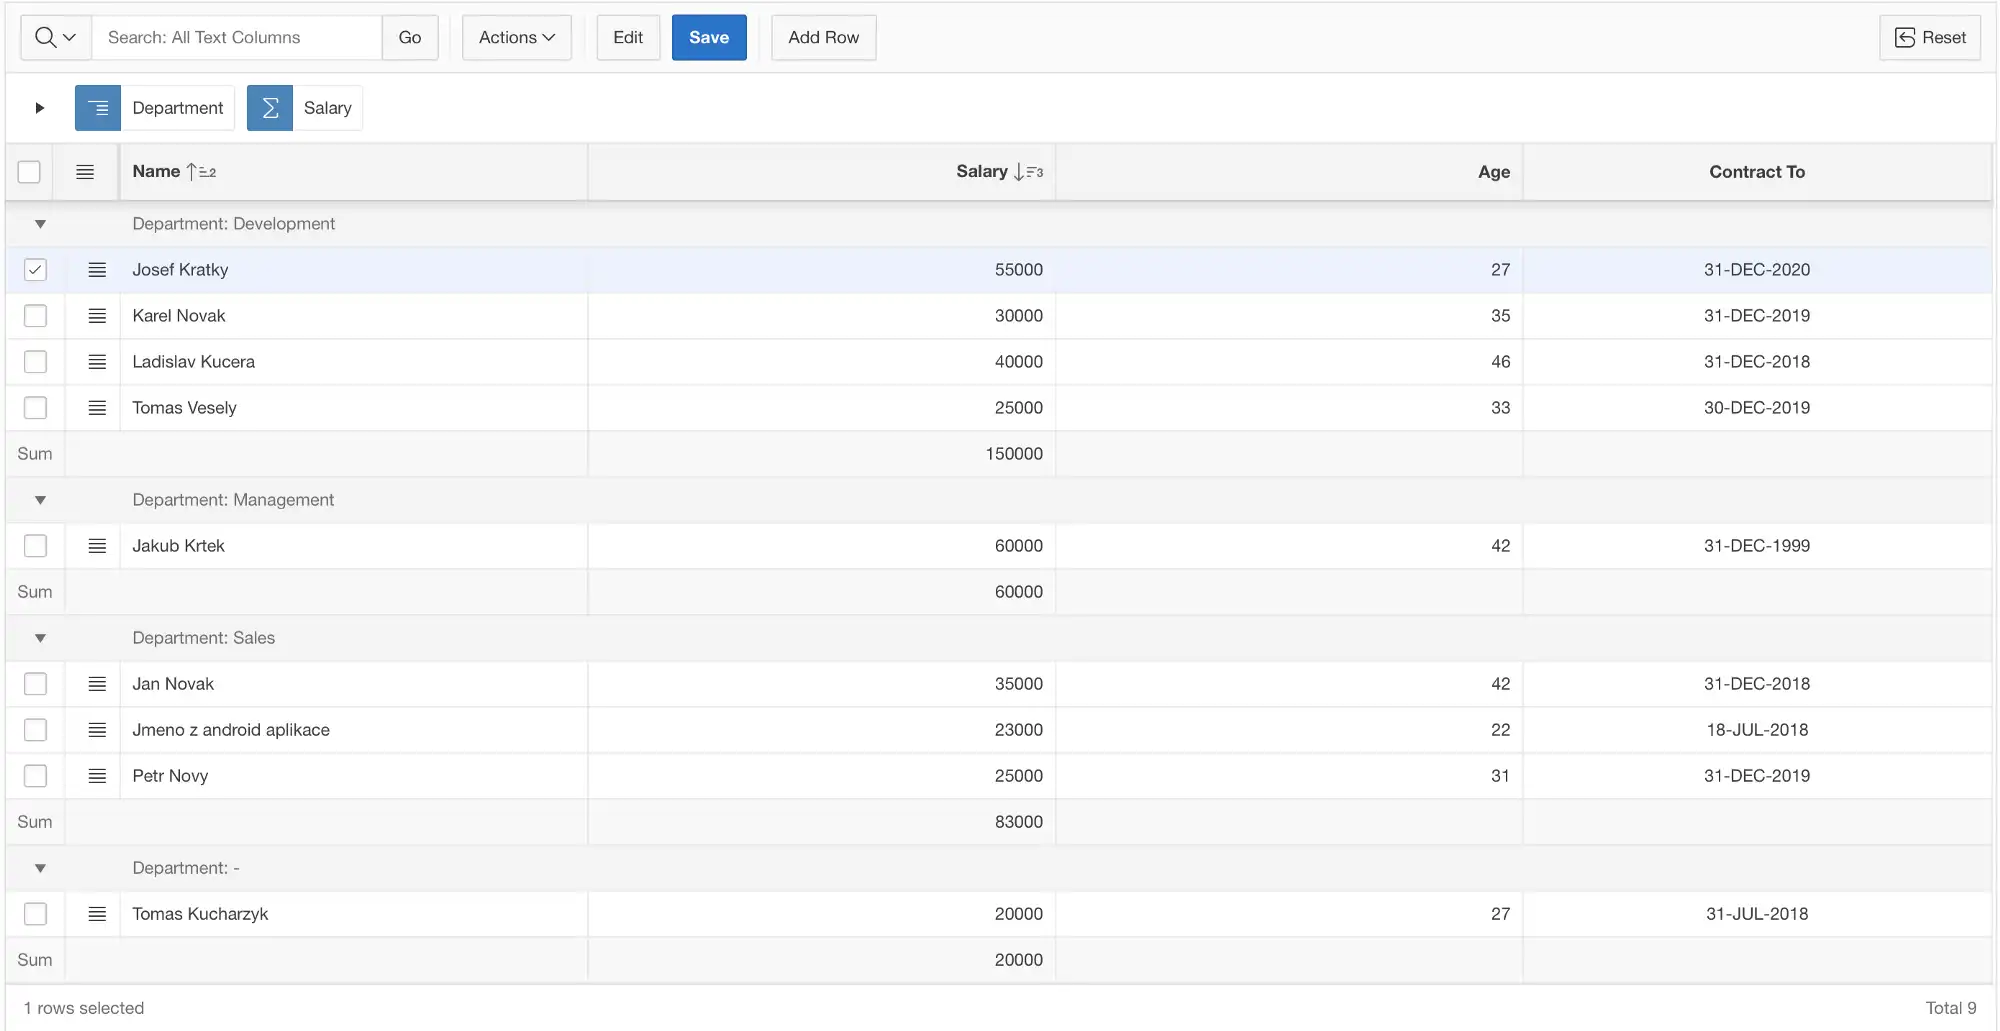Focus the Search All Text Columns field

(237, 38)
